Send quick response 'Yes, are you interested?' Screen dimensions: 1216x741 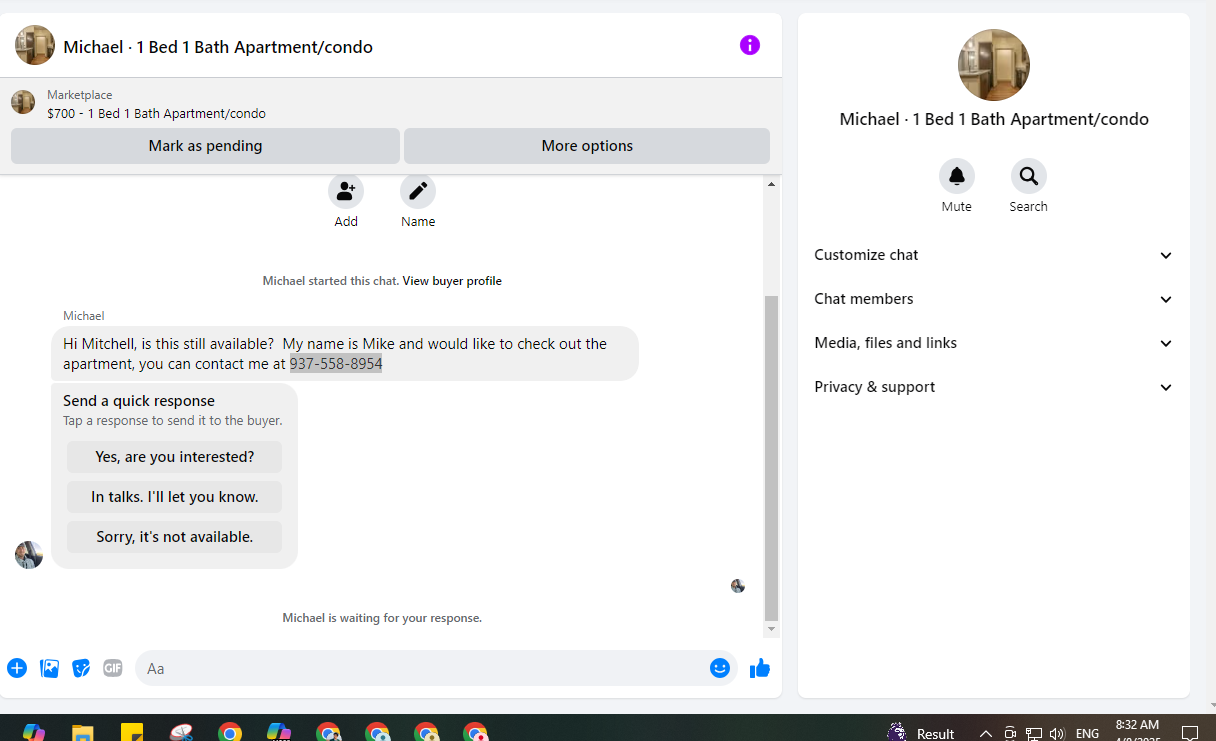[x=175, y=457]
